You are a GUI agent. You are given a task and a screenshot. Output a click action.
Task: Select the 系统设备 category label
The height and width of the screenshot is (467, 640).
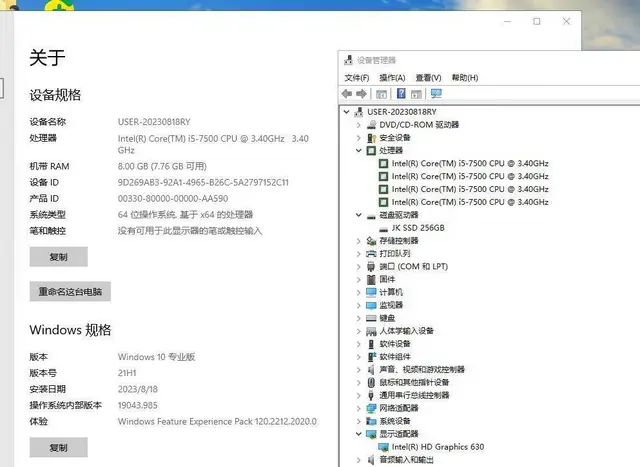pos(394,421)
